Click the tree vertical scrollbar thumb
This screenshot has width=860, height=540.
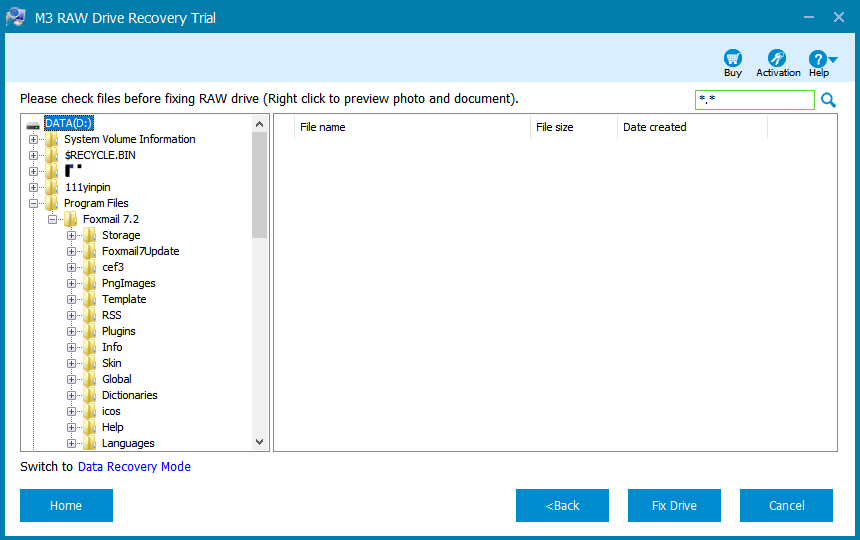(259, 185)
